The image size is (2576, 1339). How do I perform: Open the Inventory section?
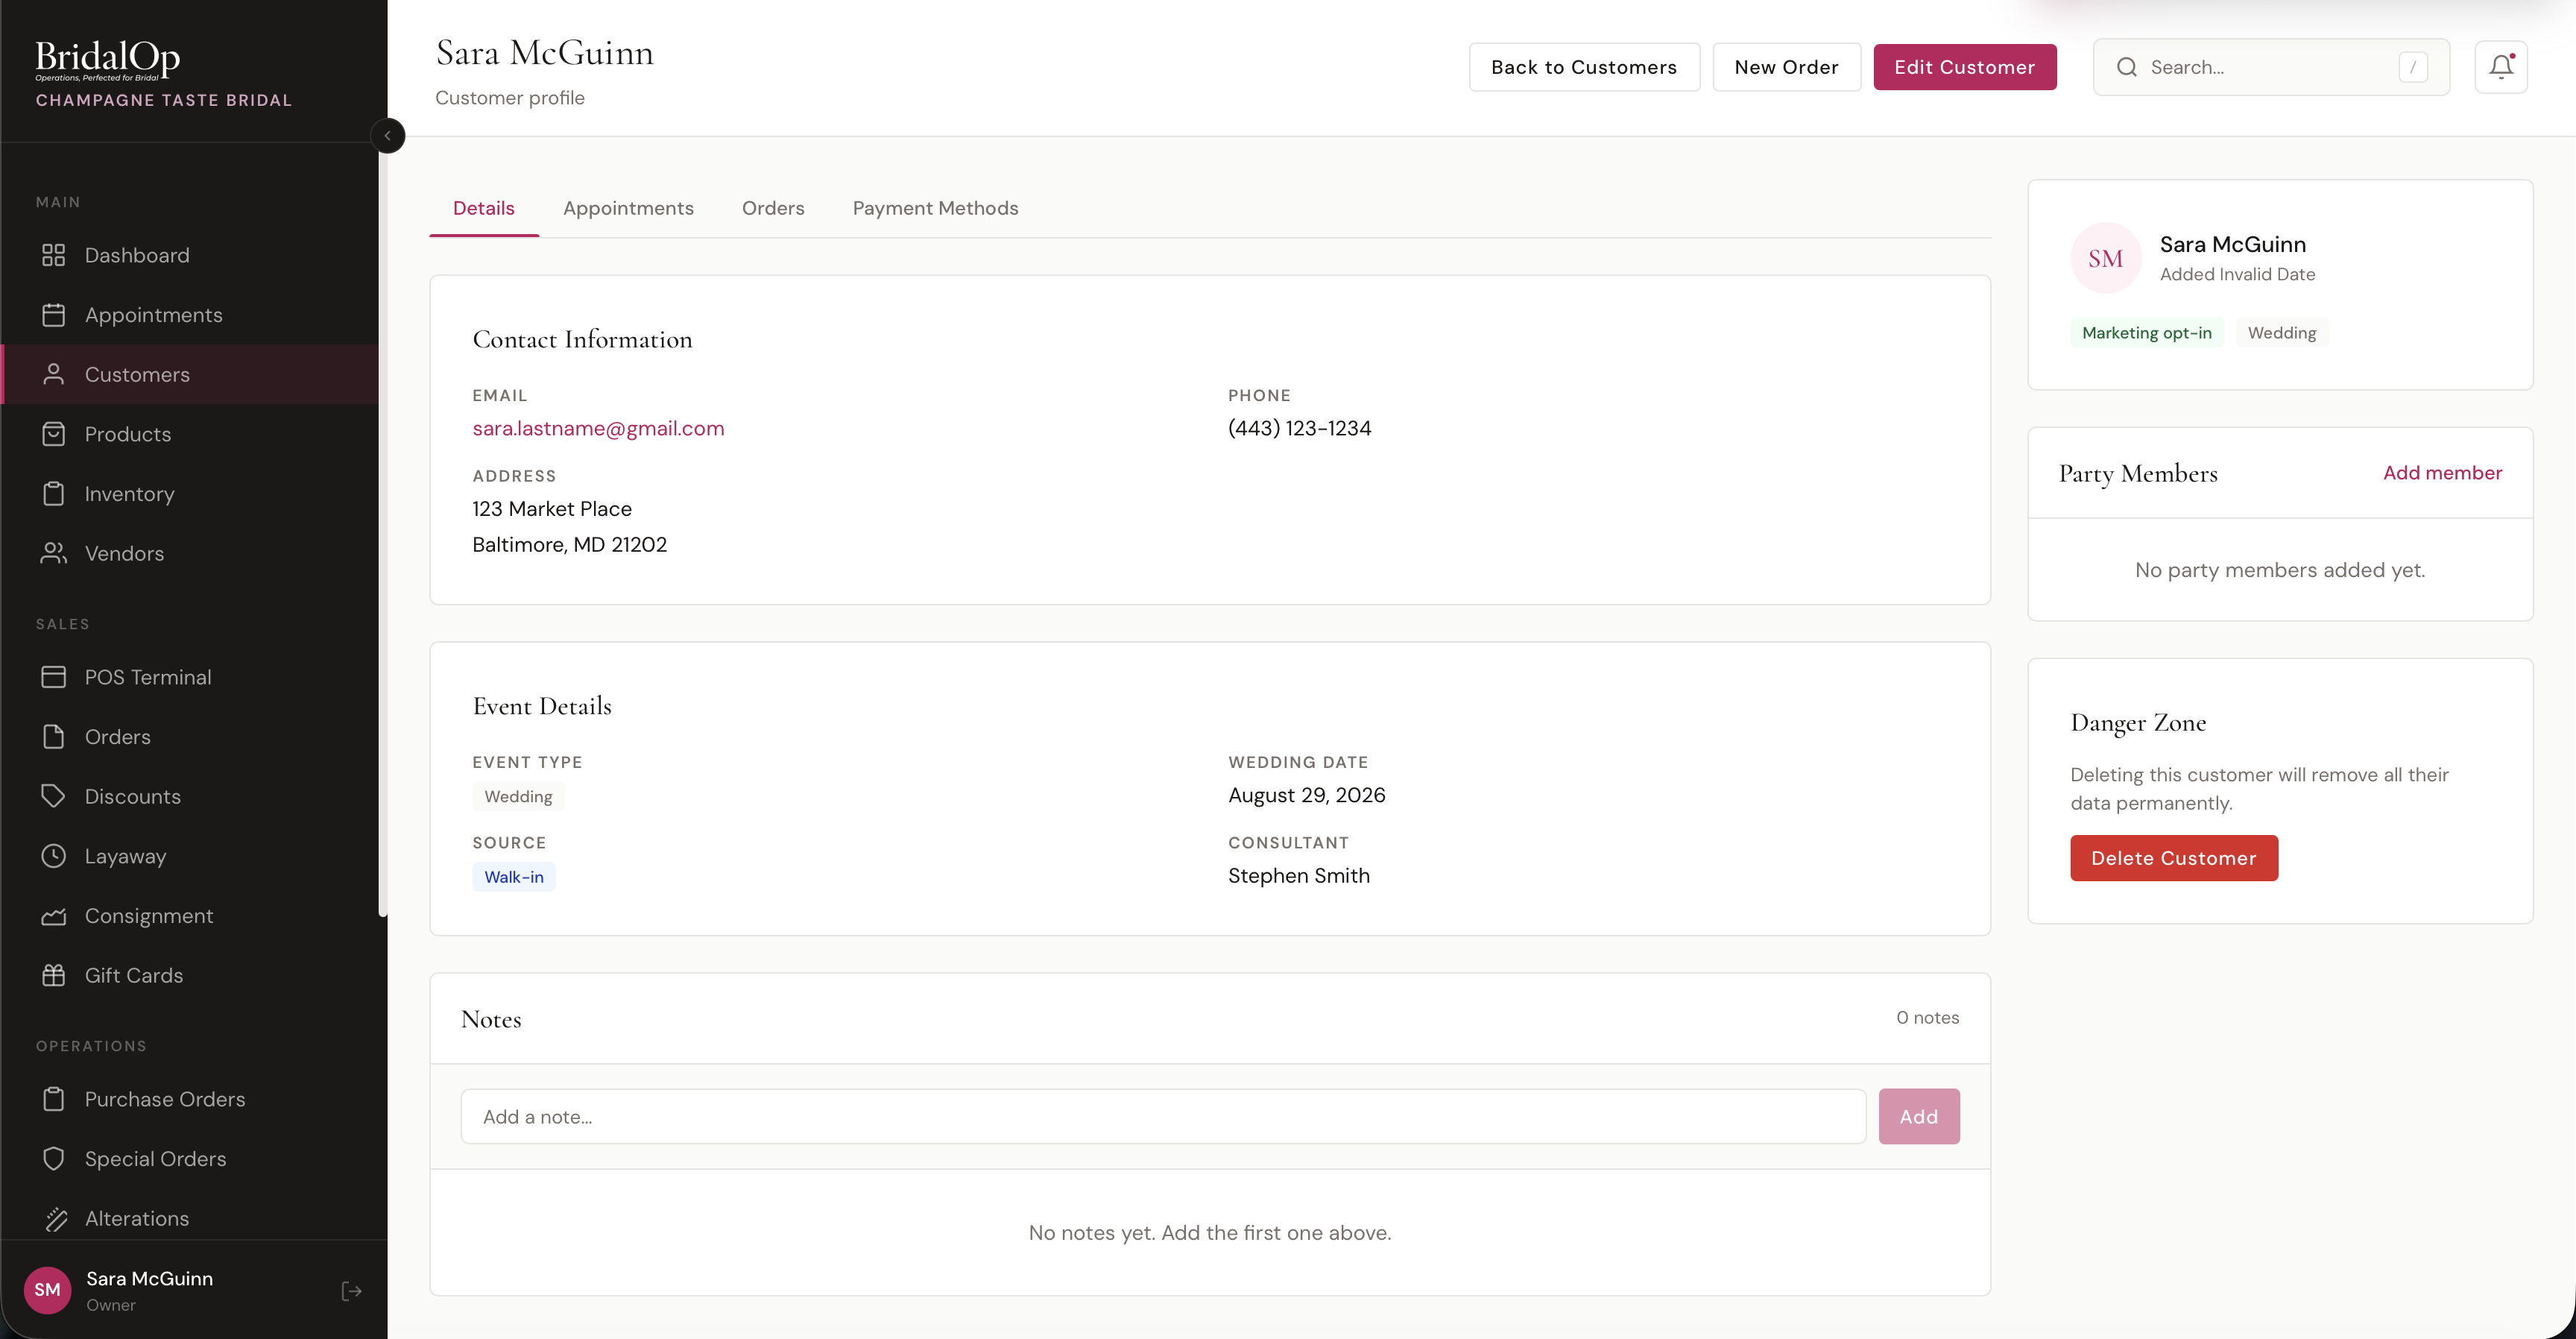click(129, 494)
